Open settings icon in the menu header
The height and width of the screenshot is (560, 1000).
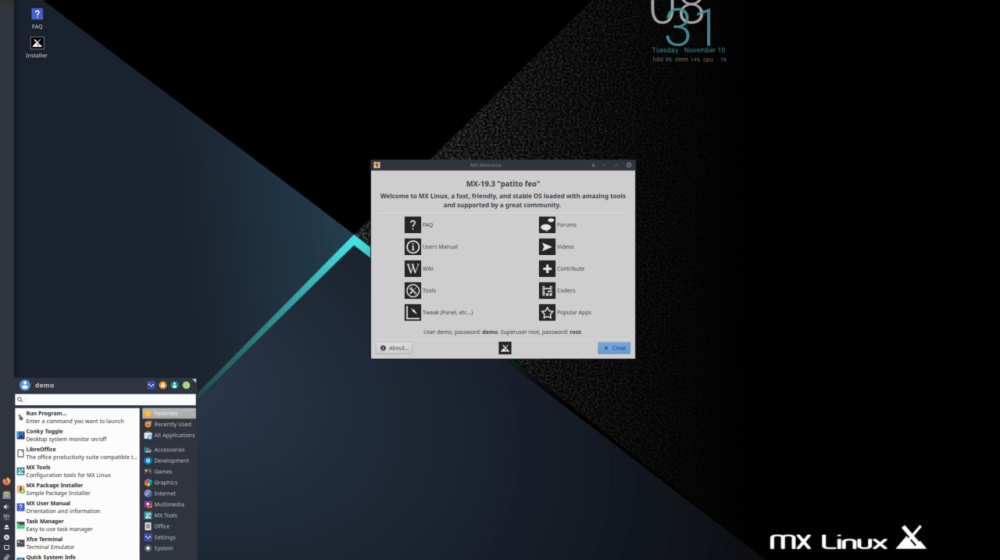[151, 385]
